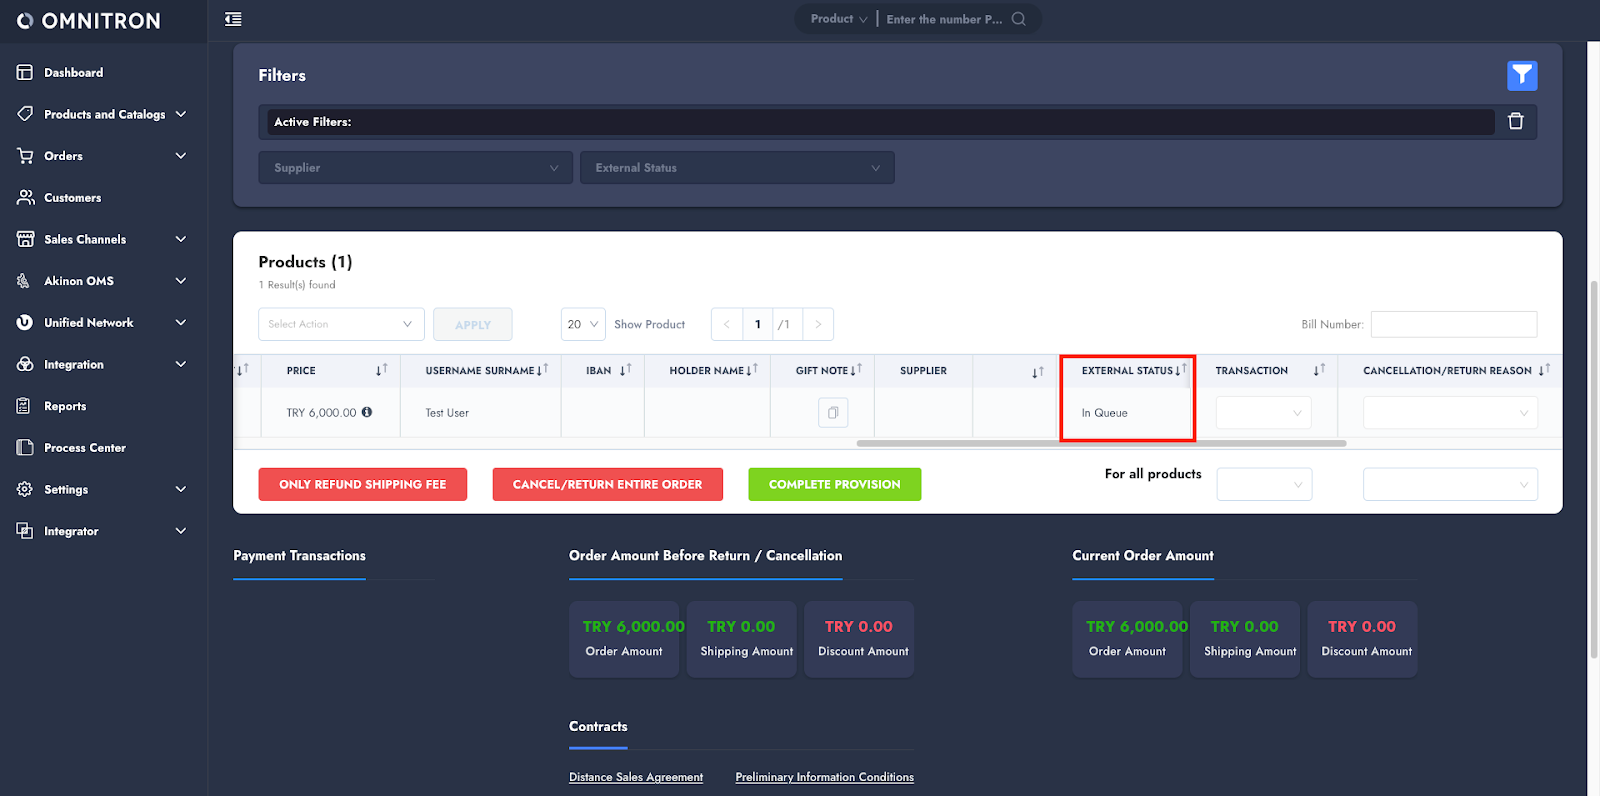The width and height of the screenshot is (1600, 796).
Task: Go to next page arrow in pagination
Action: tap(818, 324)
